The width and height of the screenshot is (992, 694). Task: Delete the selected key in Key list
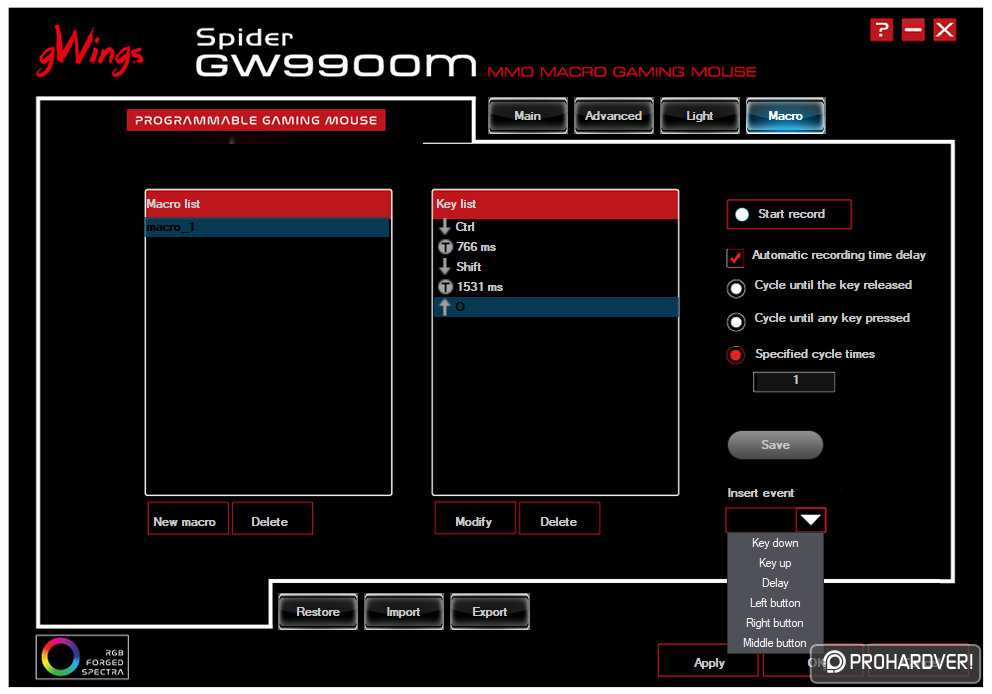point(559,519)
